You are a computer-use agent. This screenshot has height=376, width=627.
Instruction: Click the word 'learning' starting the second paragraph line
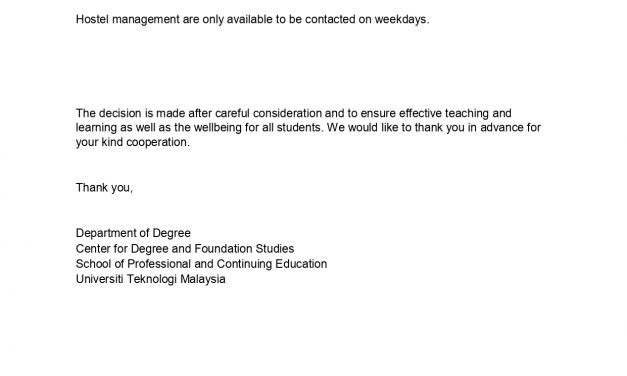pyautogui.click(x=96, y=128)
